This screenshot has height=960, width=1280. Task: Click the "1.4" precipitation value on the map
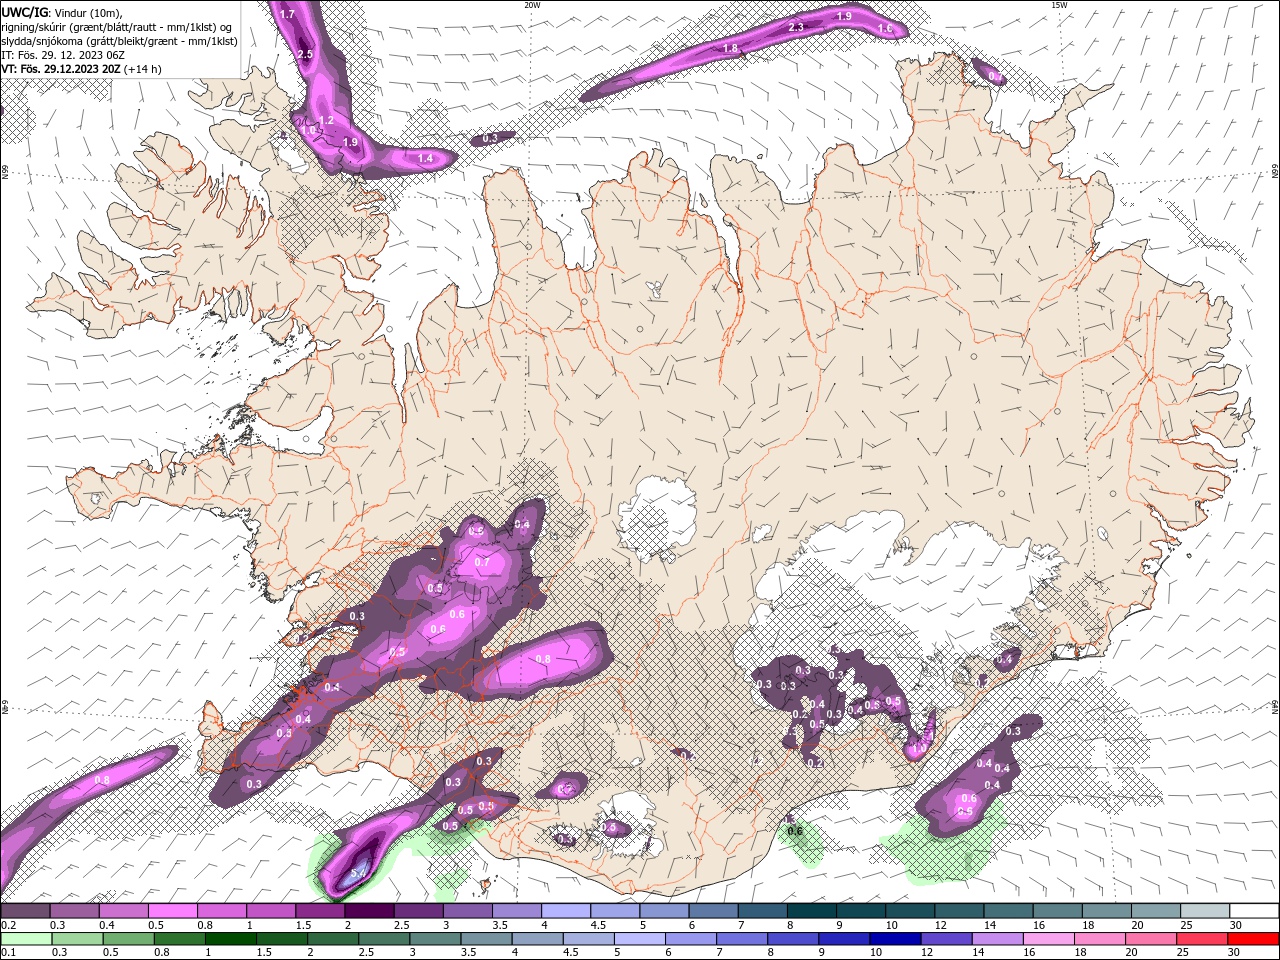(x=425, y=158)
